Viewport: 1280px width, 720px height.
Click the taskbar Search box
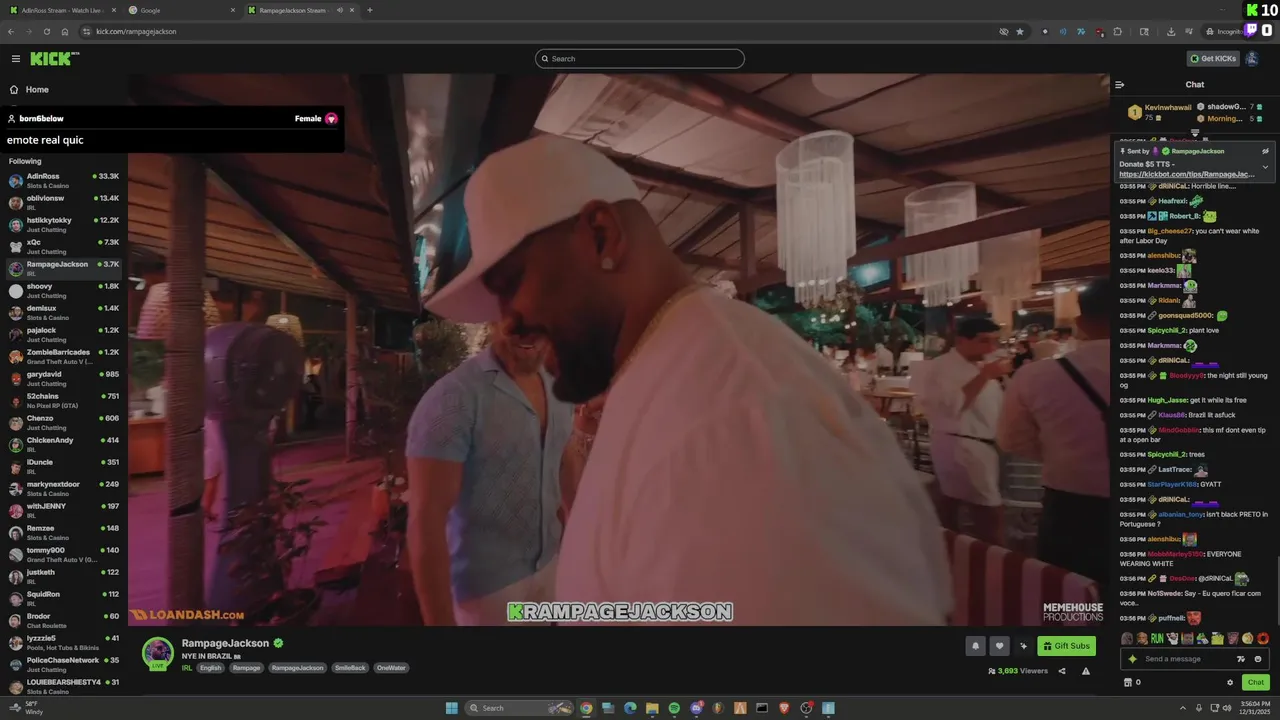pyautogui.click(x=519, y=708)
